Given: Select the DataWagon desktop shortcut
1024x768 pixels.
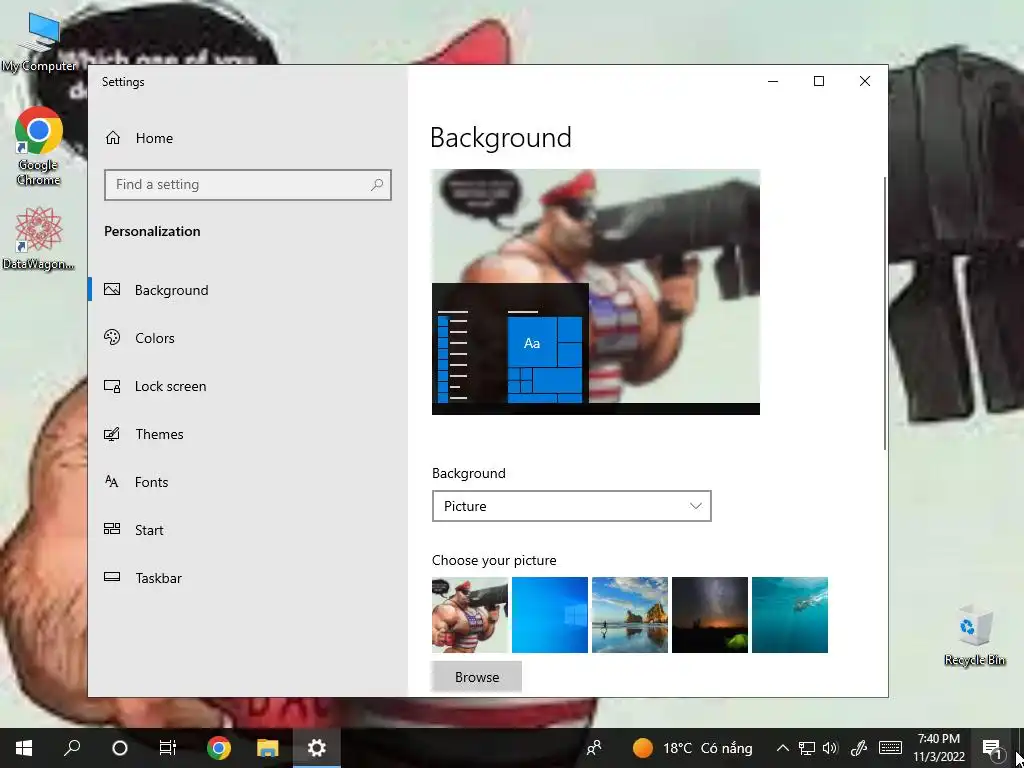Looking at the screenshot, I should tap(39, 239).
